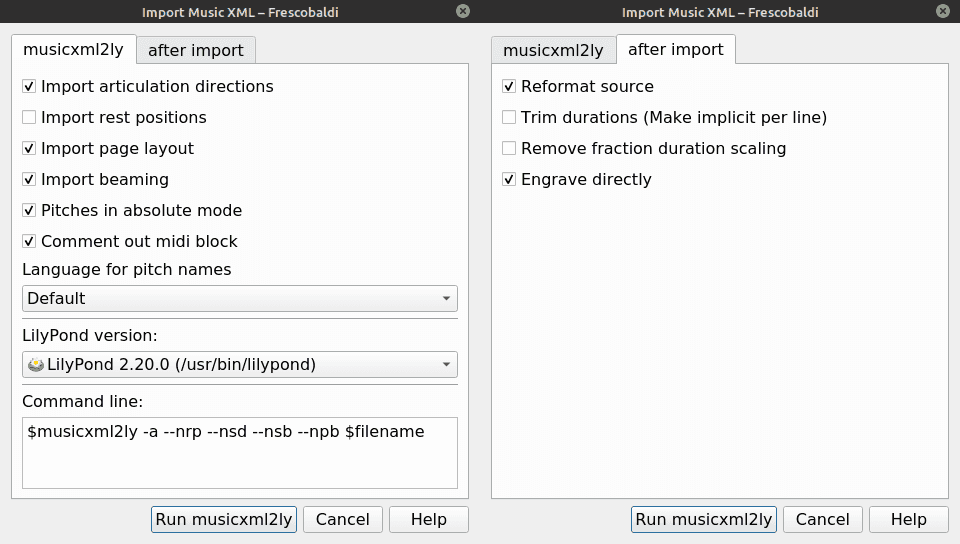Toggle the Import page layout option
The image size is (960, 544).
click(x=29, y=149)
